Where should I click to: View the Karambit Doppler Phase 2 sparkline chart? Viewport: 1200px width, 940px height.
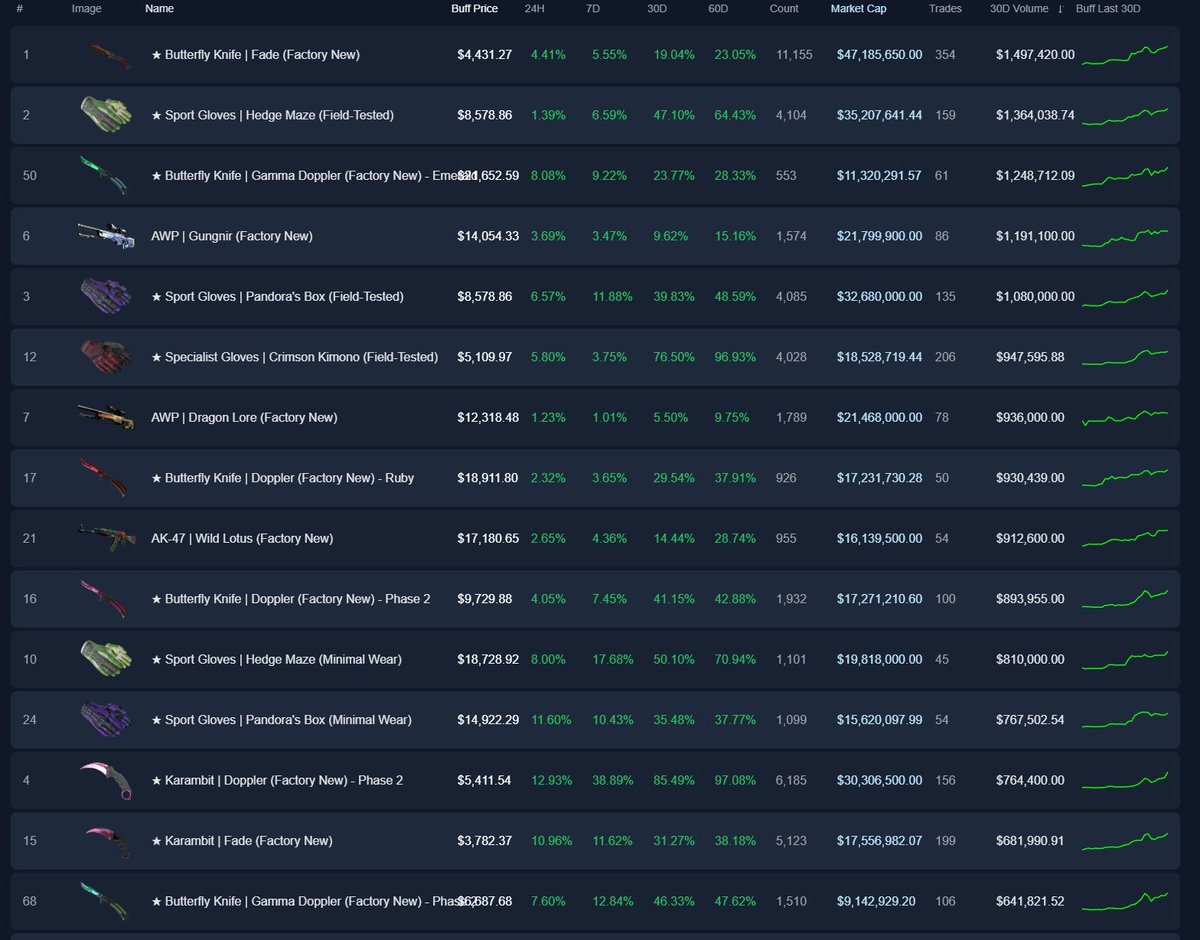pyautogui.click(x=1125, y=780)
